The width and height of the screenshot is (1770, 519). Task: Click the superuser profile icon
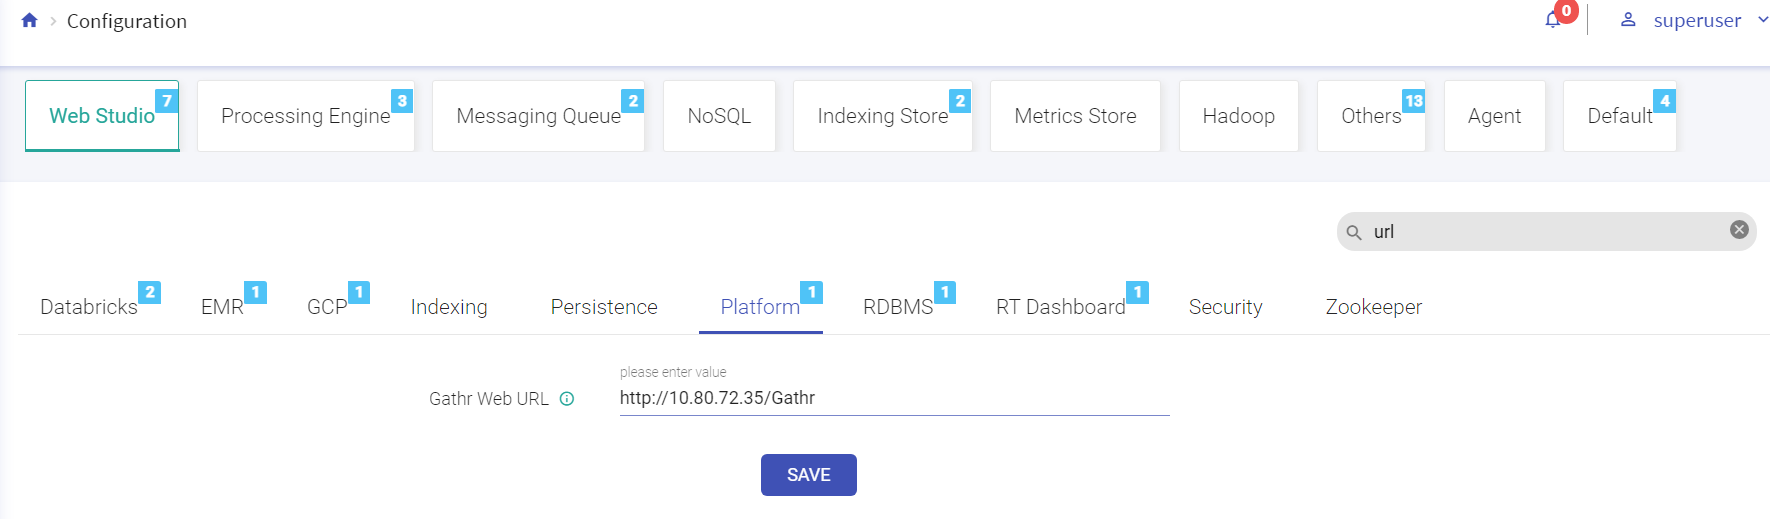click(x=1628, y=20)
